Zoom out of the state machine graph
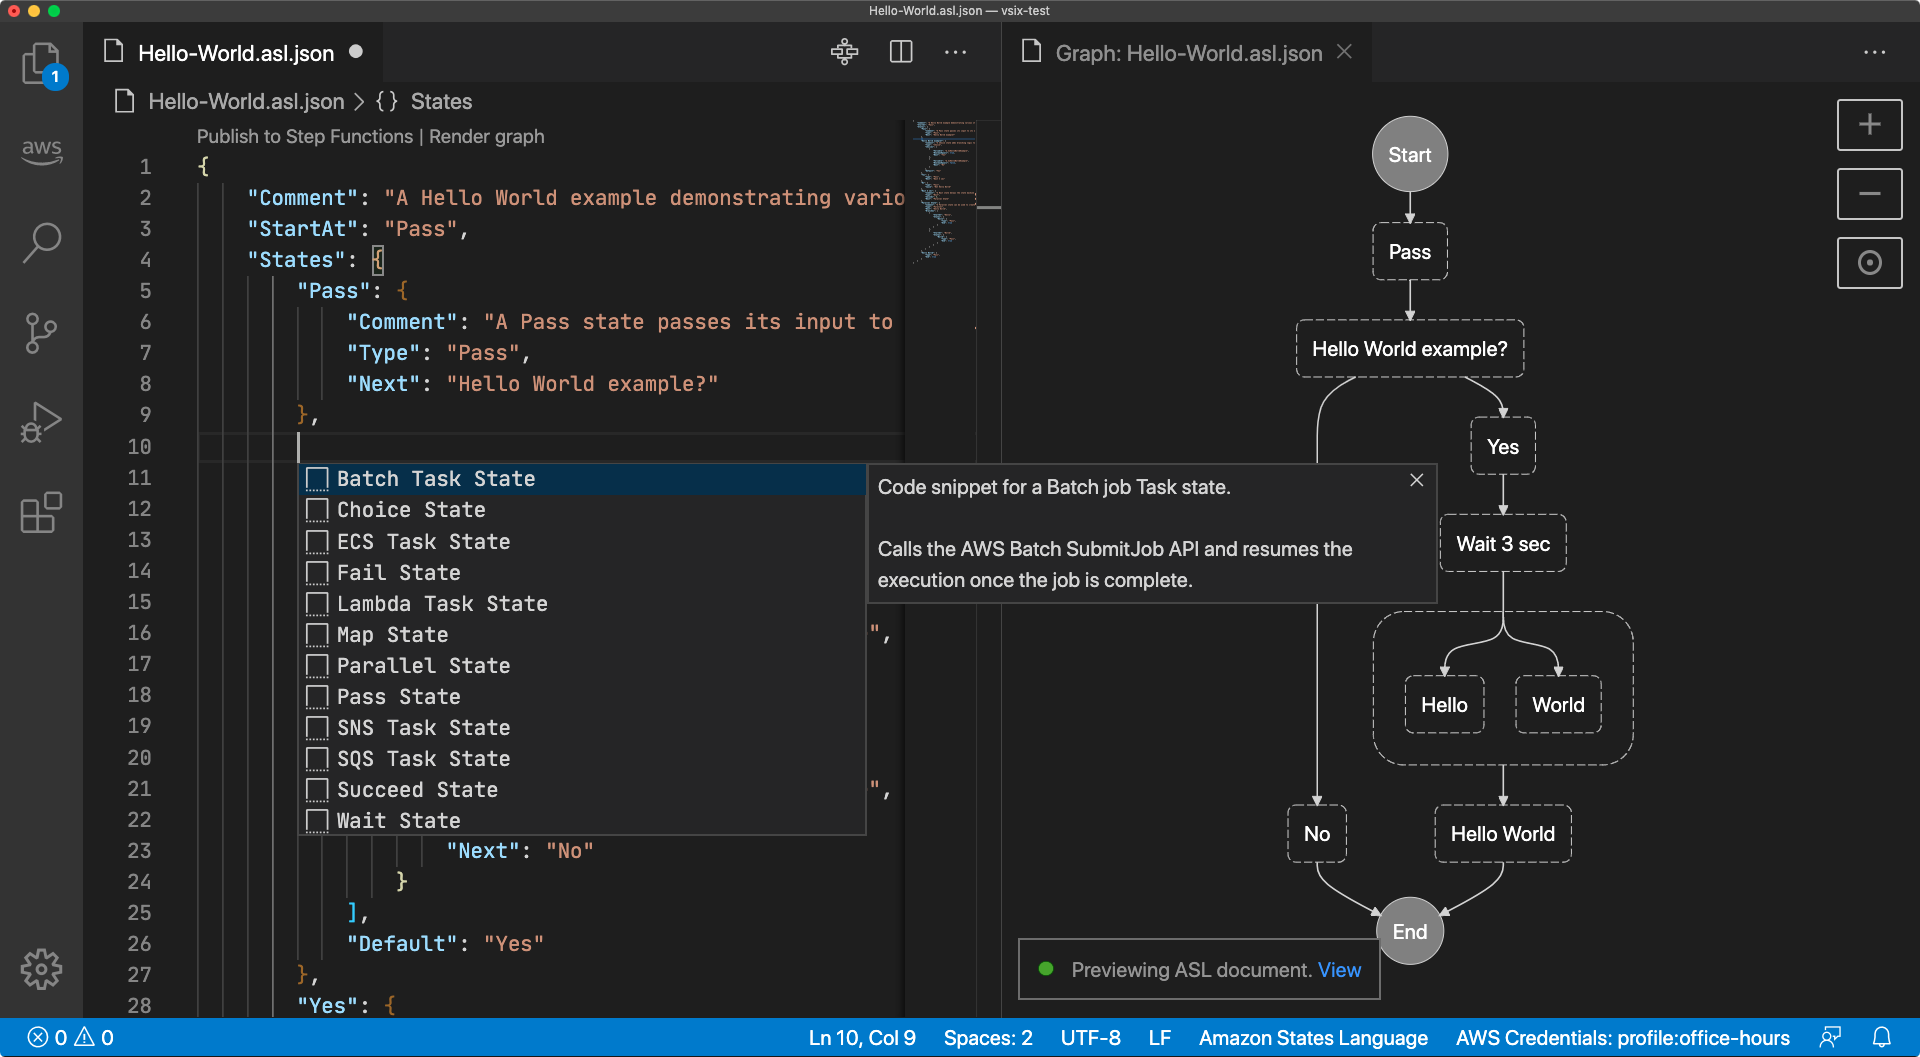Viewport: 1920px width, 1057px height. click(x=1868, y=194)
